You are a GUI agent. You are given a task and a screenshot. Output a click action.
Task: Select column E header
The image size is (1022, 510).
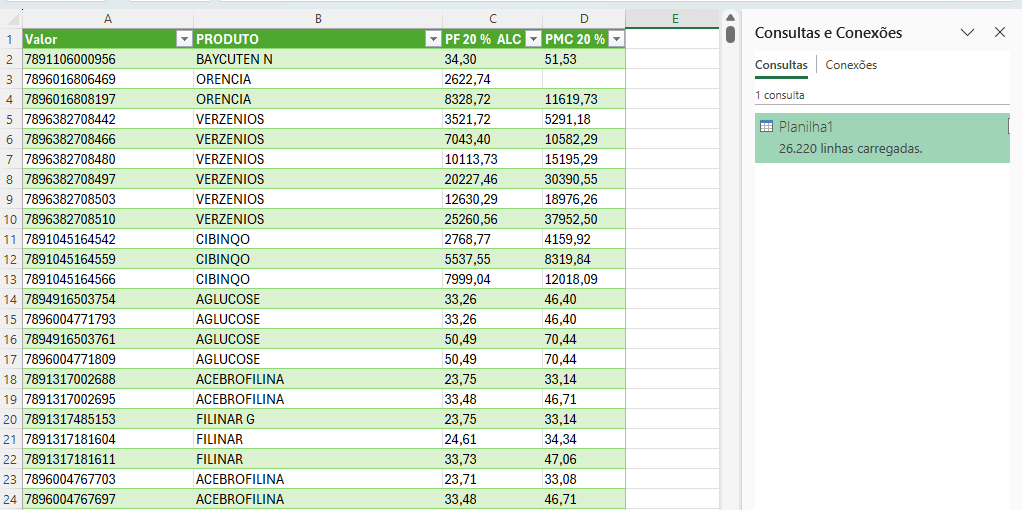(675, 19)
